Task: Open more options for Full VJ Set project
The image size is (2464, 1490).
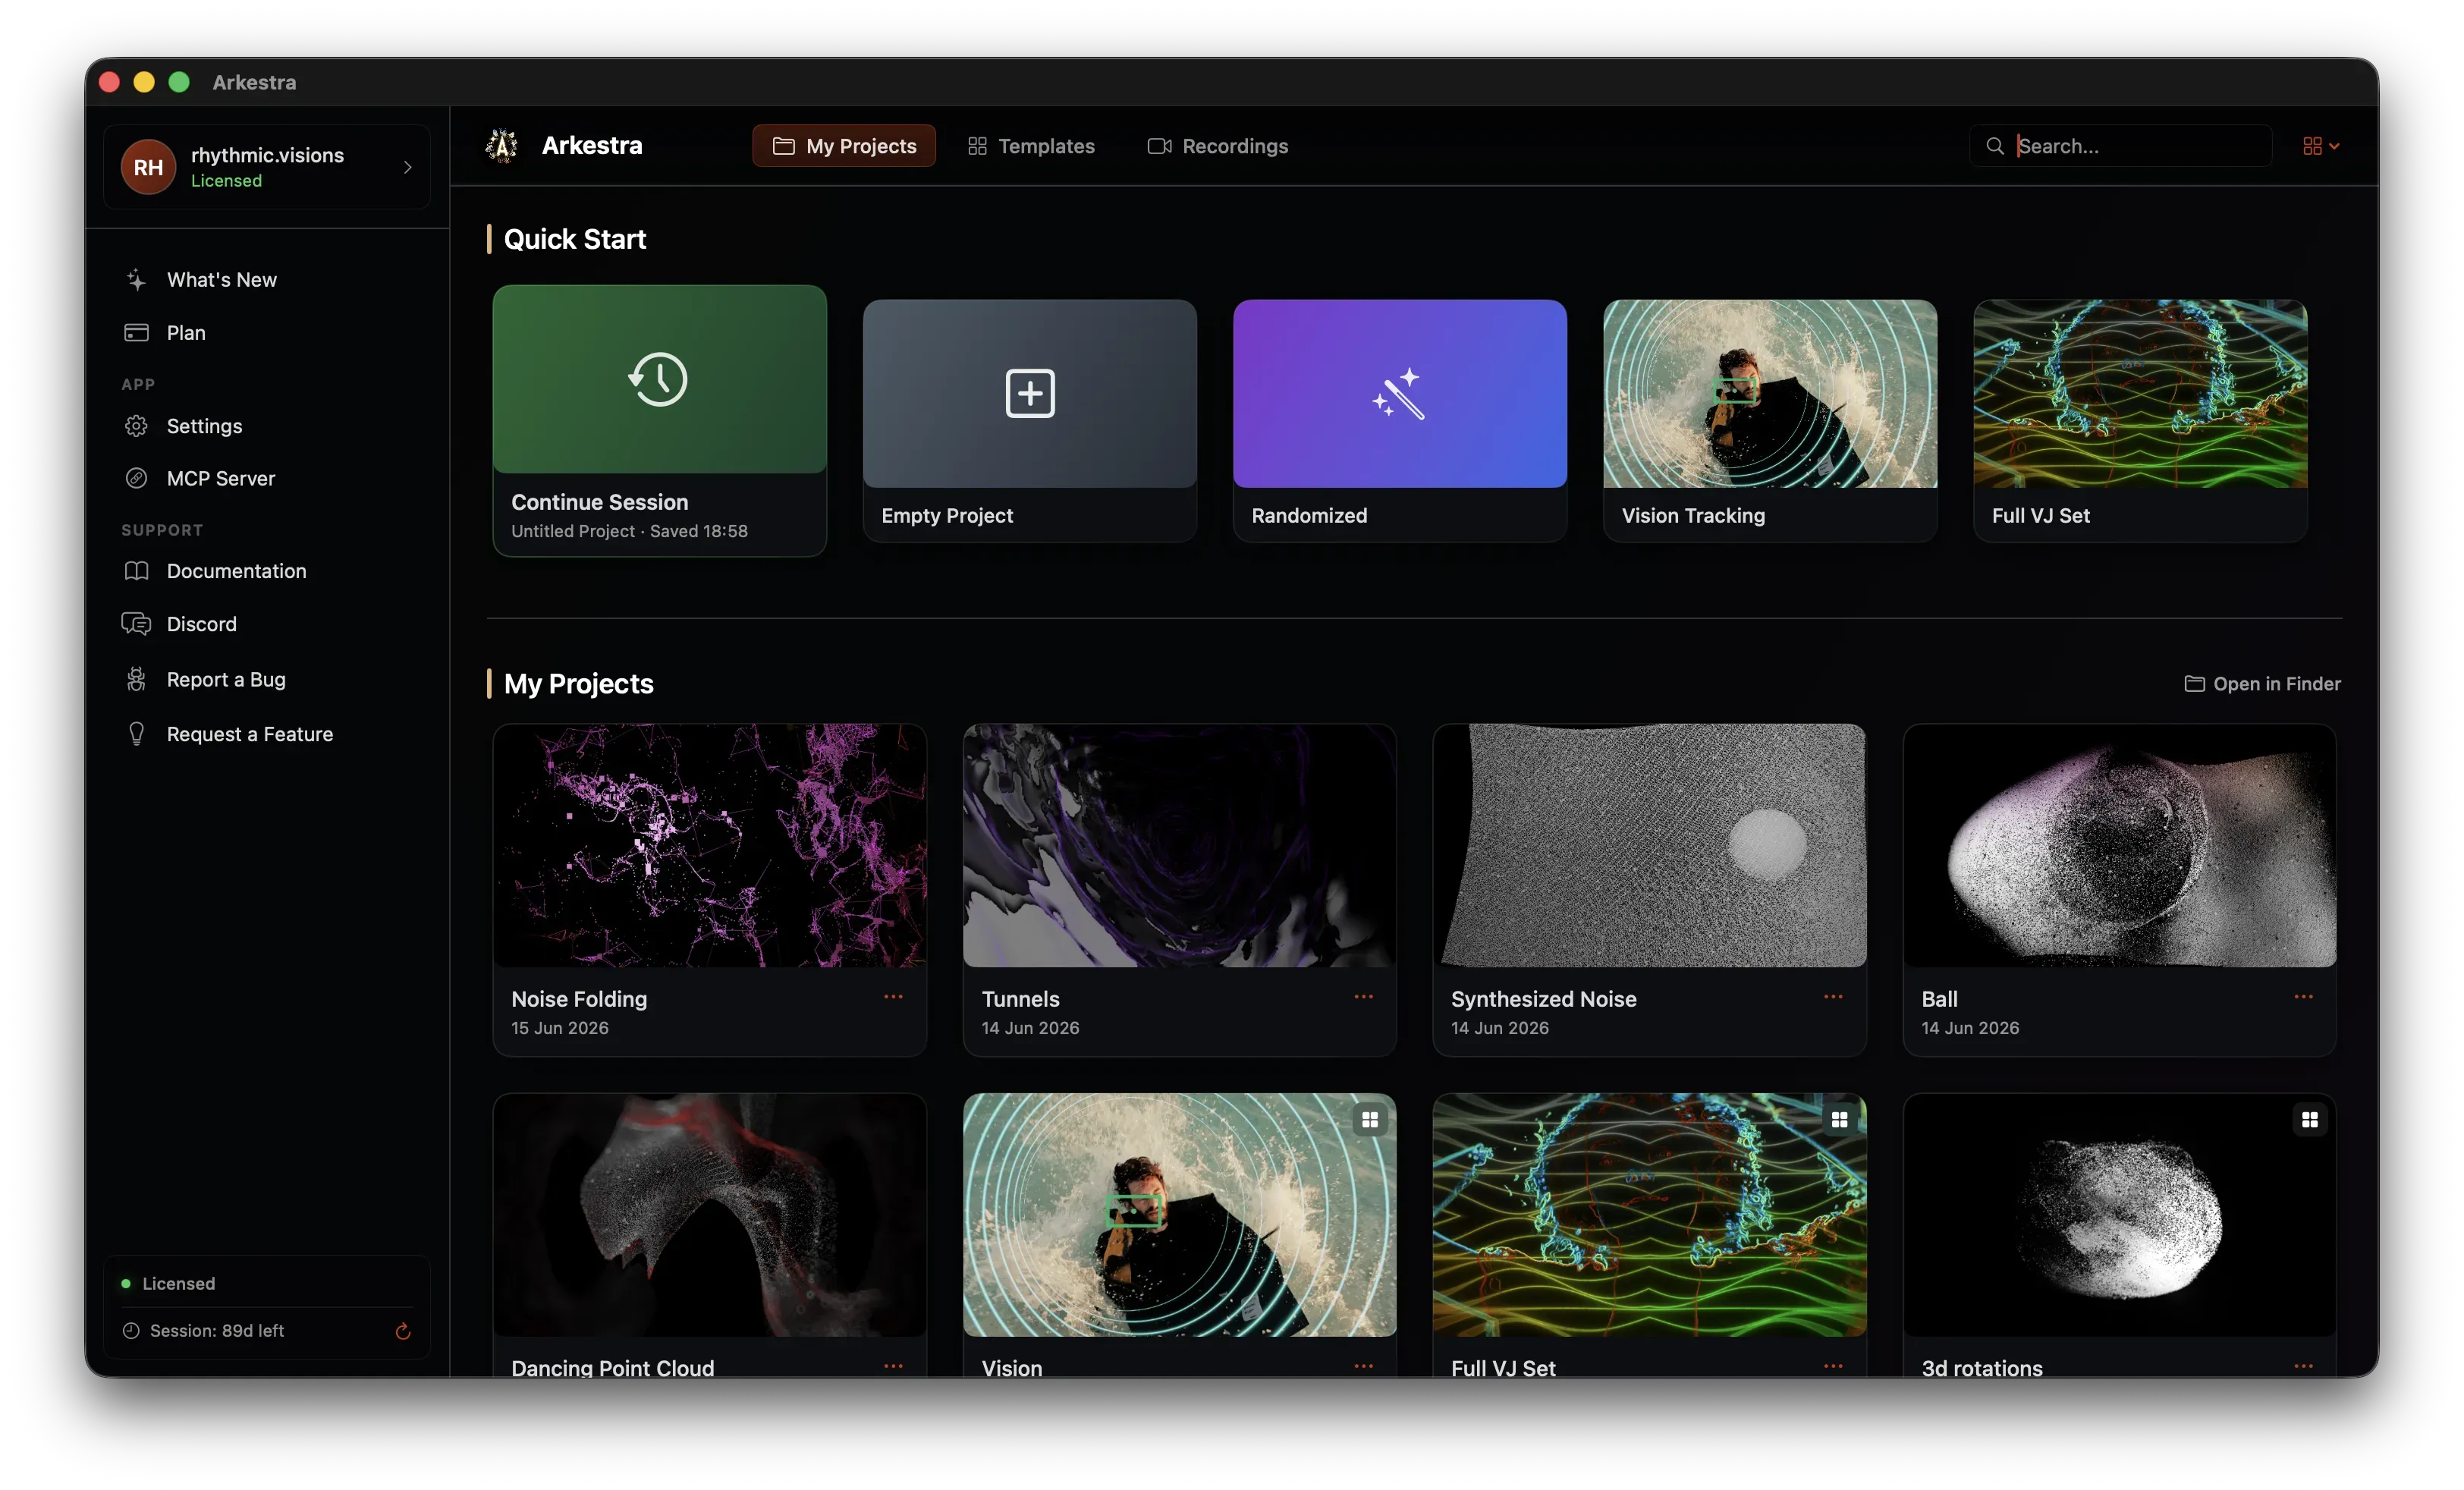Action: click(1833, 1366)
